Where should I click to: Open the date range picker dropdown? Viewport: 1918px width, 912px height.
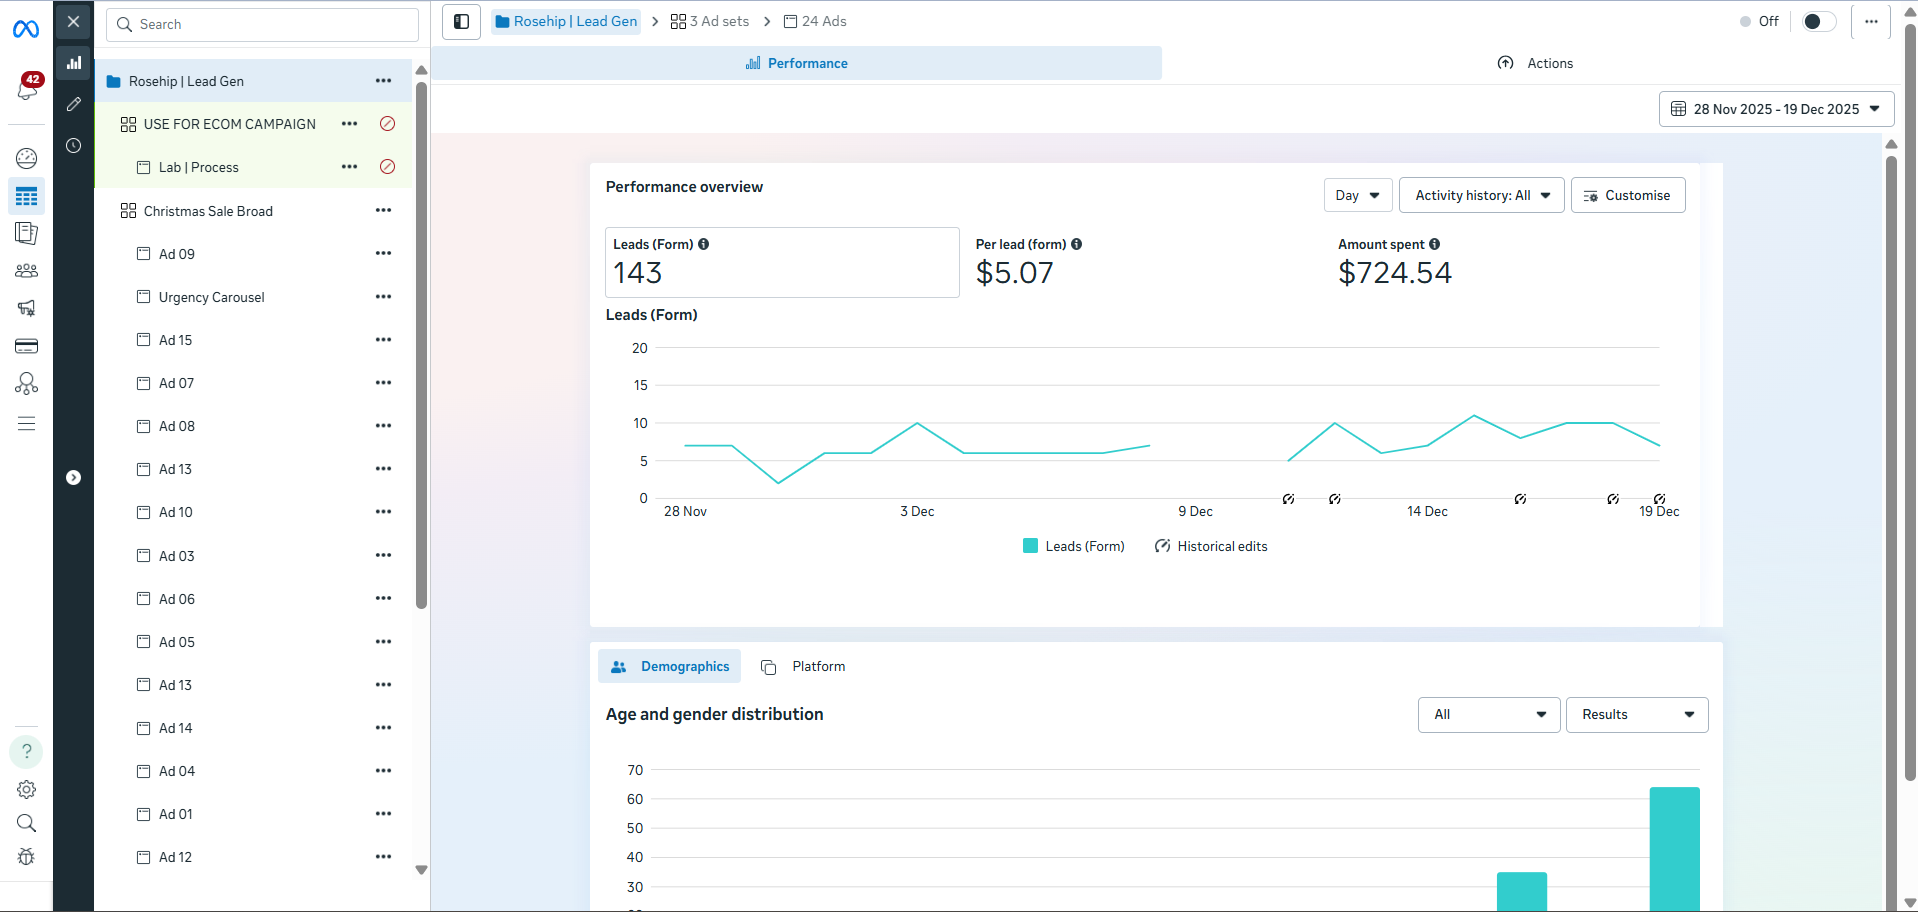1776,109
